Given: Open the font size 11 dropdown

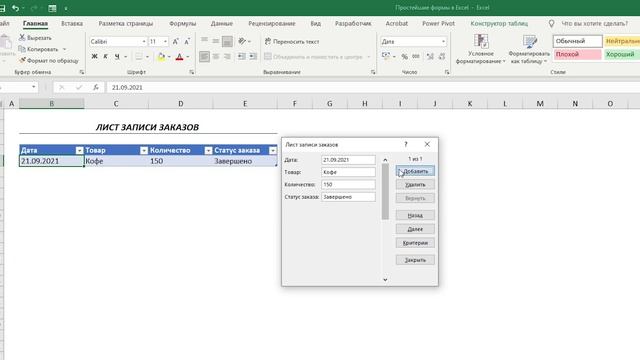Looking at the screenshot, I should 165,42.
